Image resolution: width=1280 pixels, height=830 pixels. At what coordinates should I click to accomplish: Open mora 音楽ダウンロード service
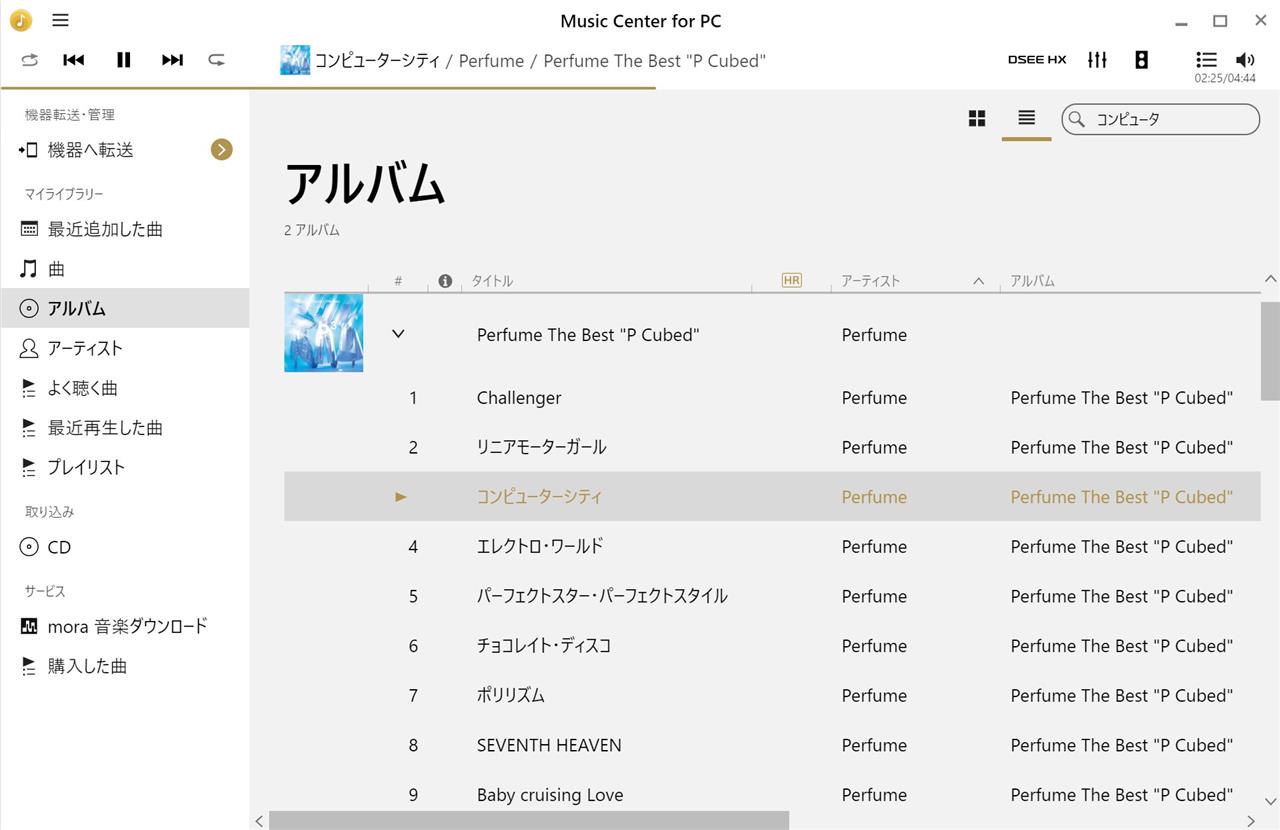(125, 626)
